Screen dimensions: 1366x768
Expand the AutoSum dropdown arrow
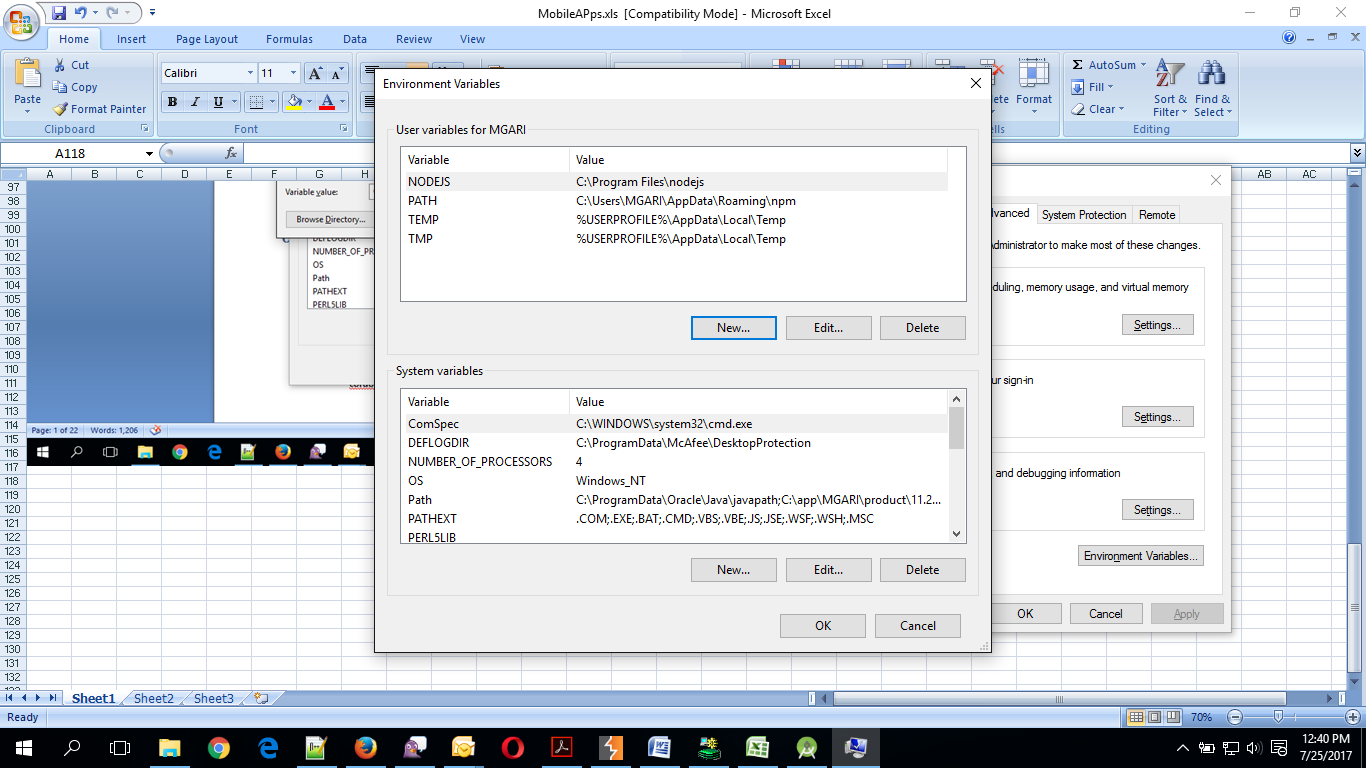1144,65
